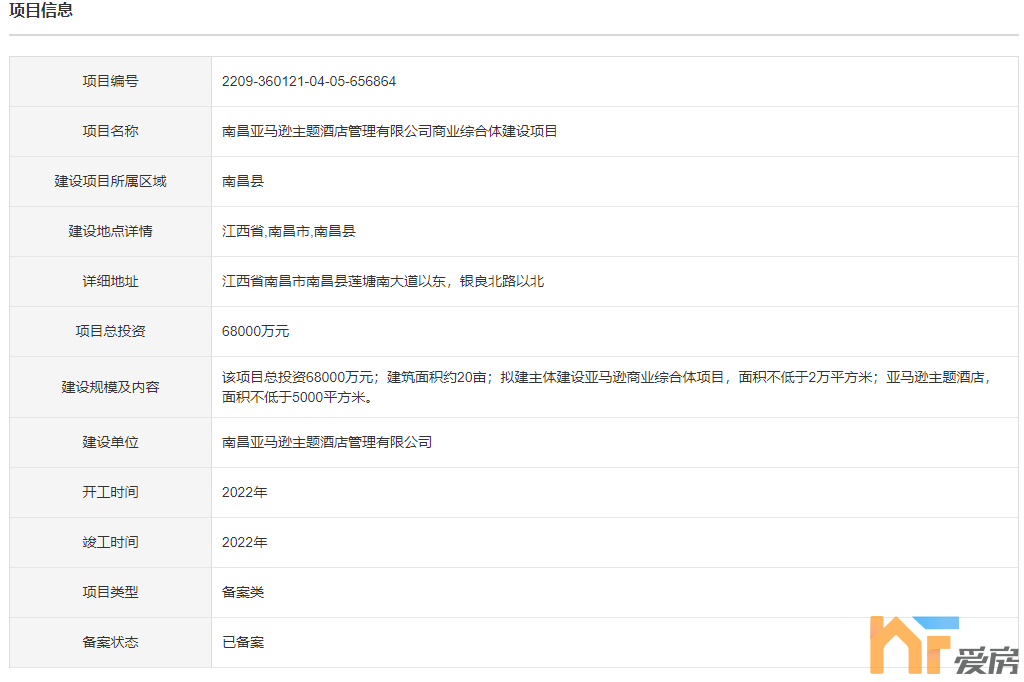This screenshot has height=682, width=1024.
Task: Select the '建设单位' row label
Action: pyautogui.click(x=110, y=442)
